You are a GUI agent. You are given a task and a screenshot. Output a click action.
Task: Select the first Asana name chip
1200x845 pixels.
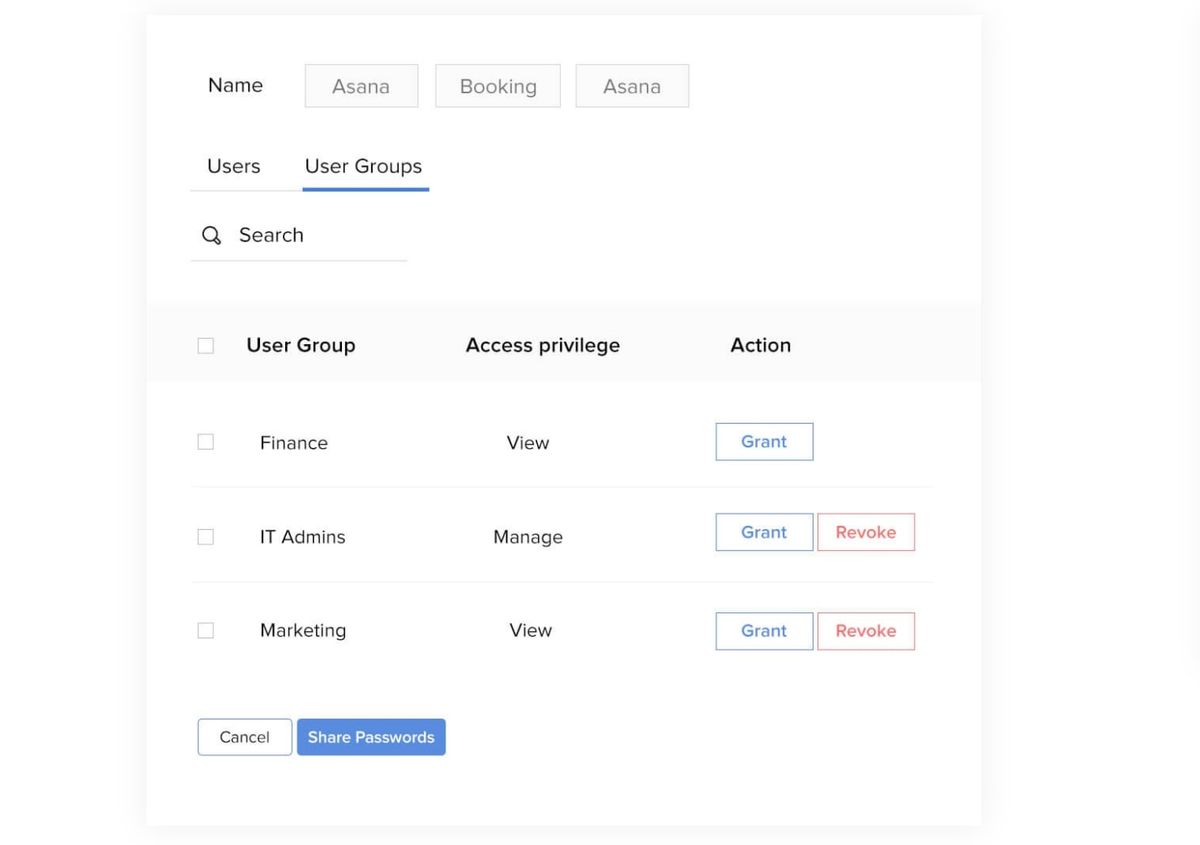tap(361, 86)
